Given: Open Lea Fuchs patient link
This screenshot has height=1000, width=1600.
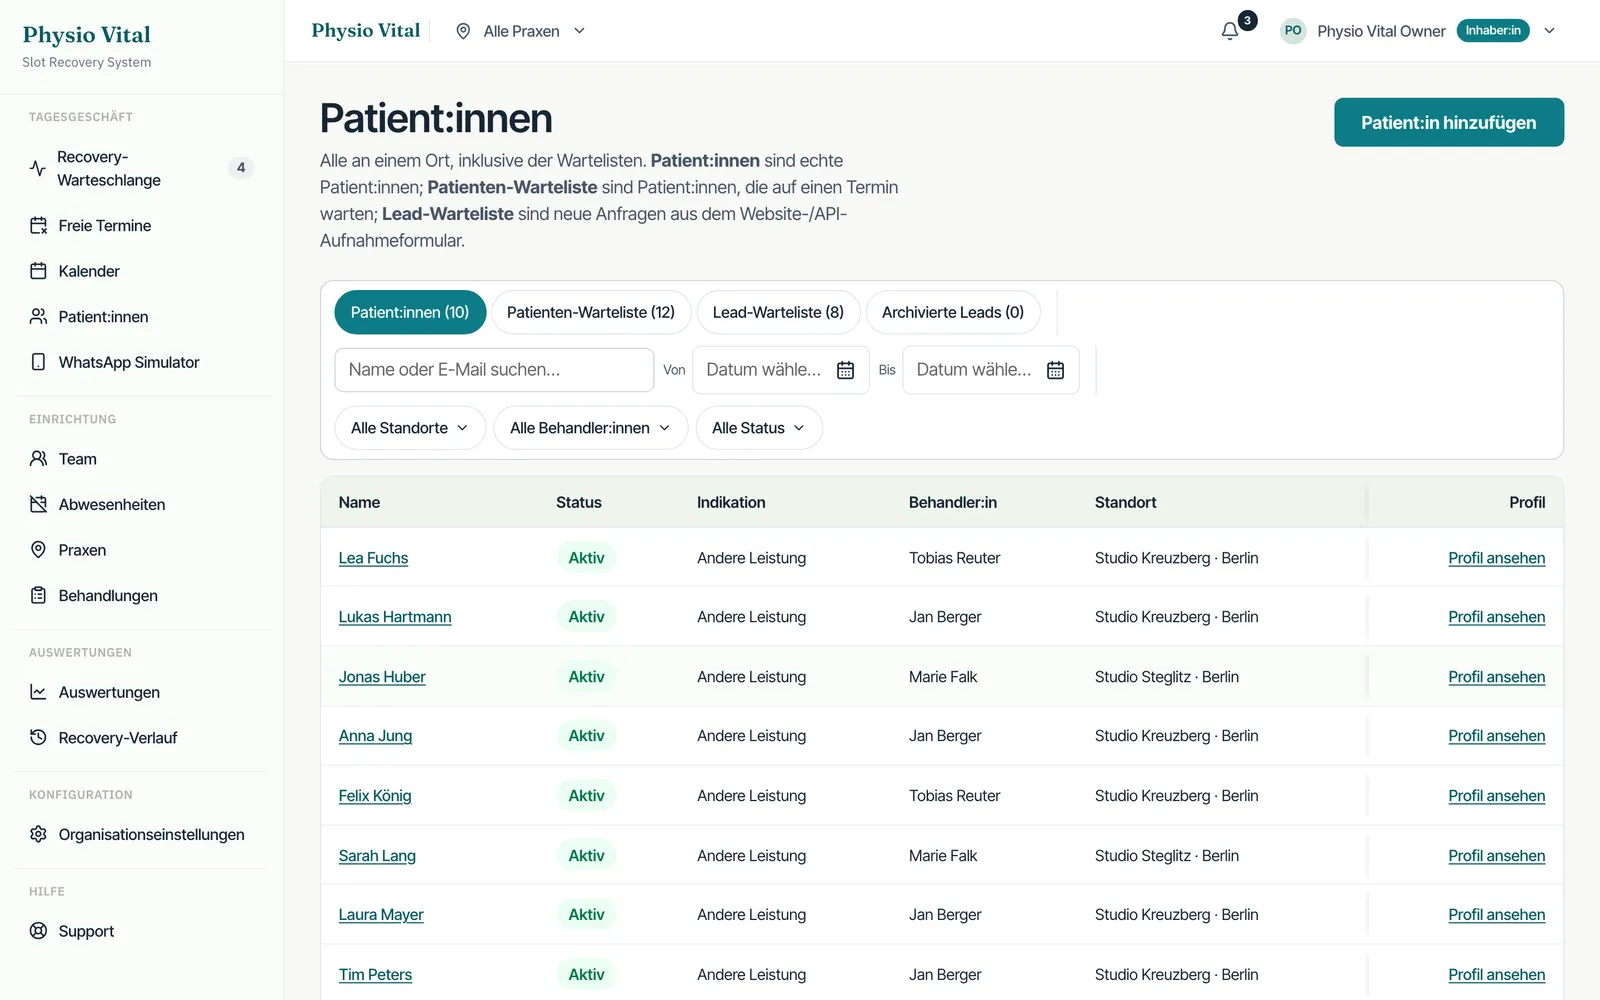Looking at the screenshot, I should coord(373,558).
